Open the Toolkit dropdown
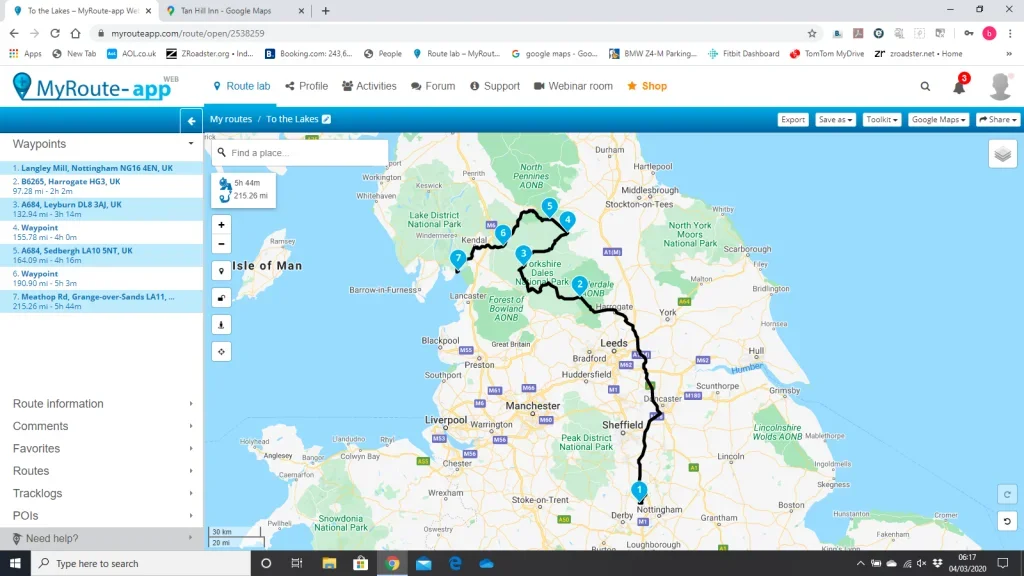This screenshot has width=1024, height=576. coord(882,120)
